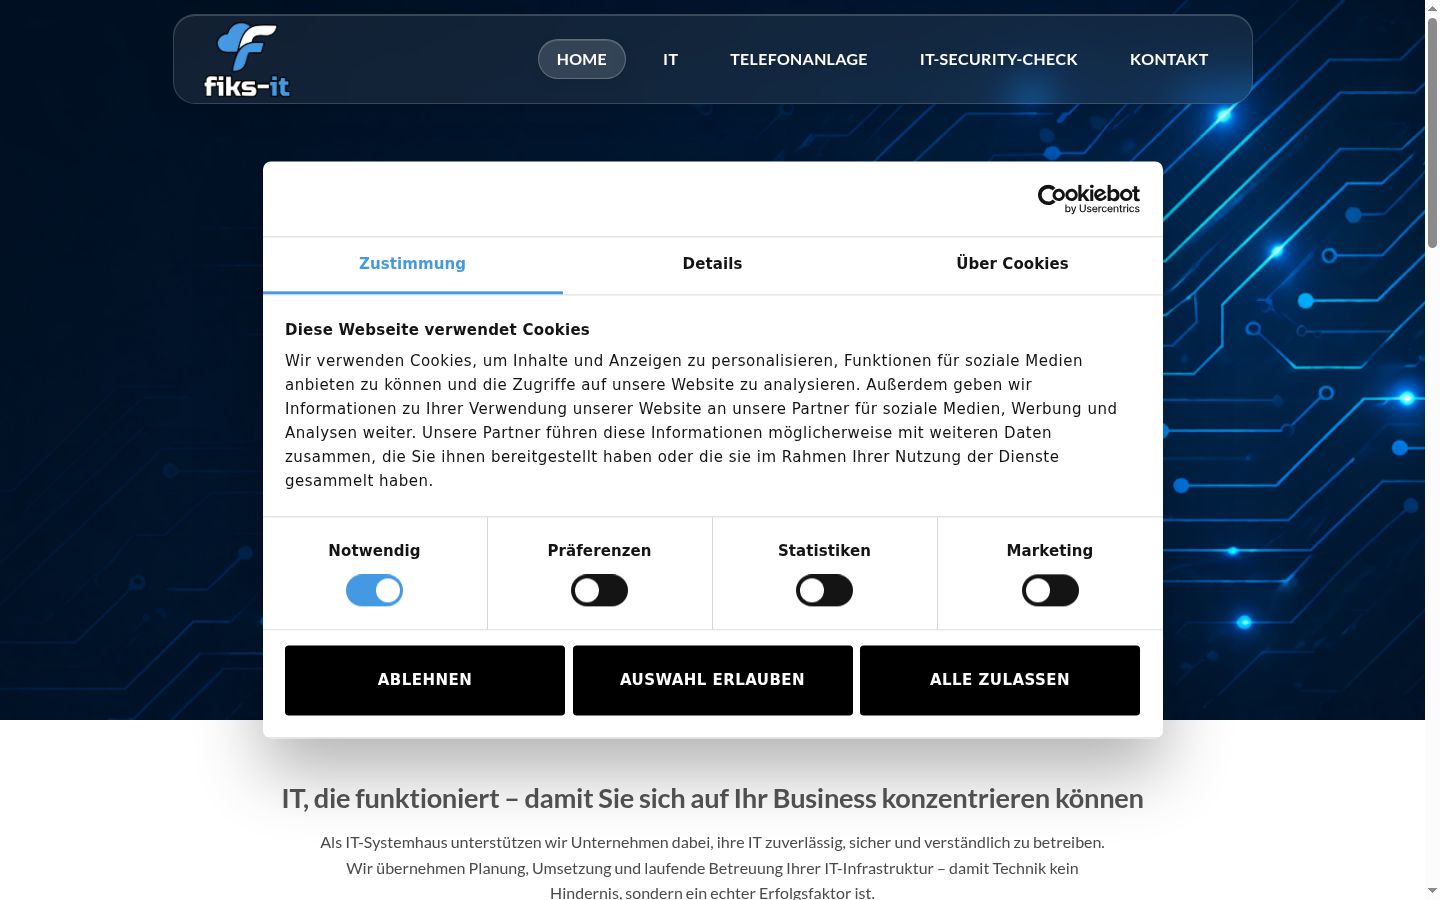Open the Cookiebot by Usercentrics logo link
The width and height of the screenshot is (1440, 900).
pos(1088,199)
